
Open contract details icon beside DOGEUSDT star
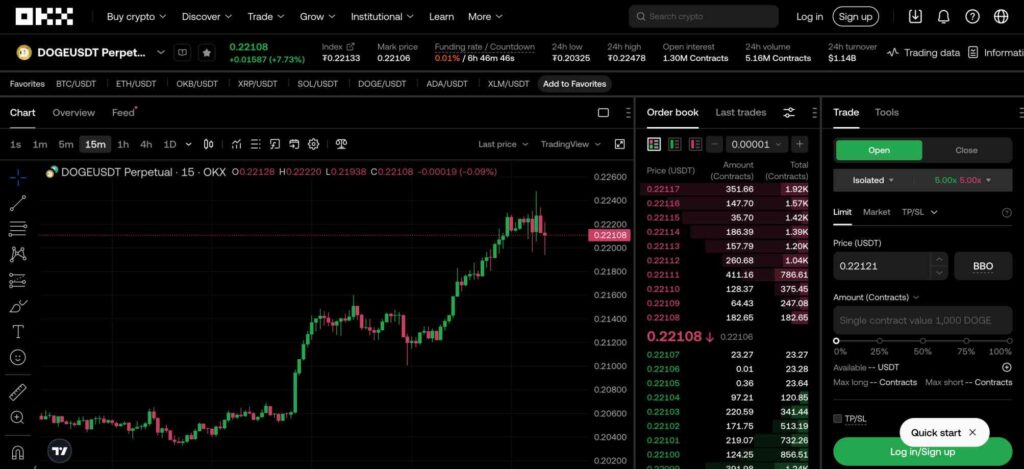[x=184, y=52]
